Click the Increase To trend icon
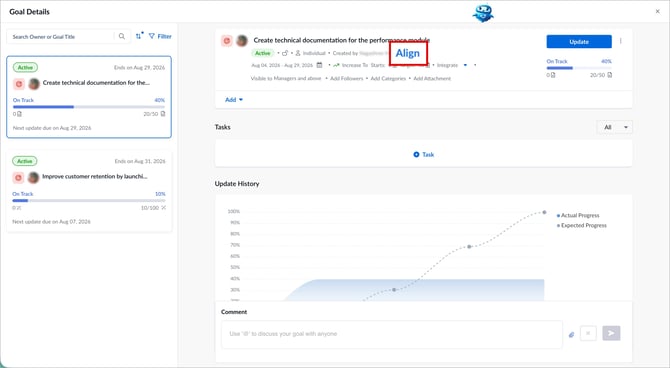This screenshot has height=368, width=670. [336, 65]
